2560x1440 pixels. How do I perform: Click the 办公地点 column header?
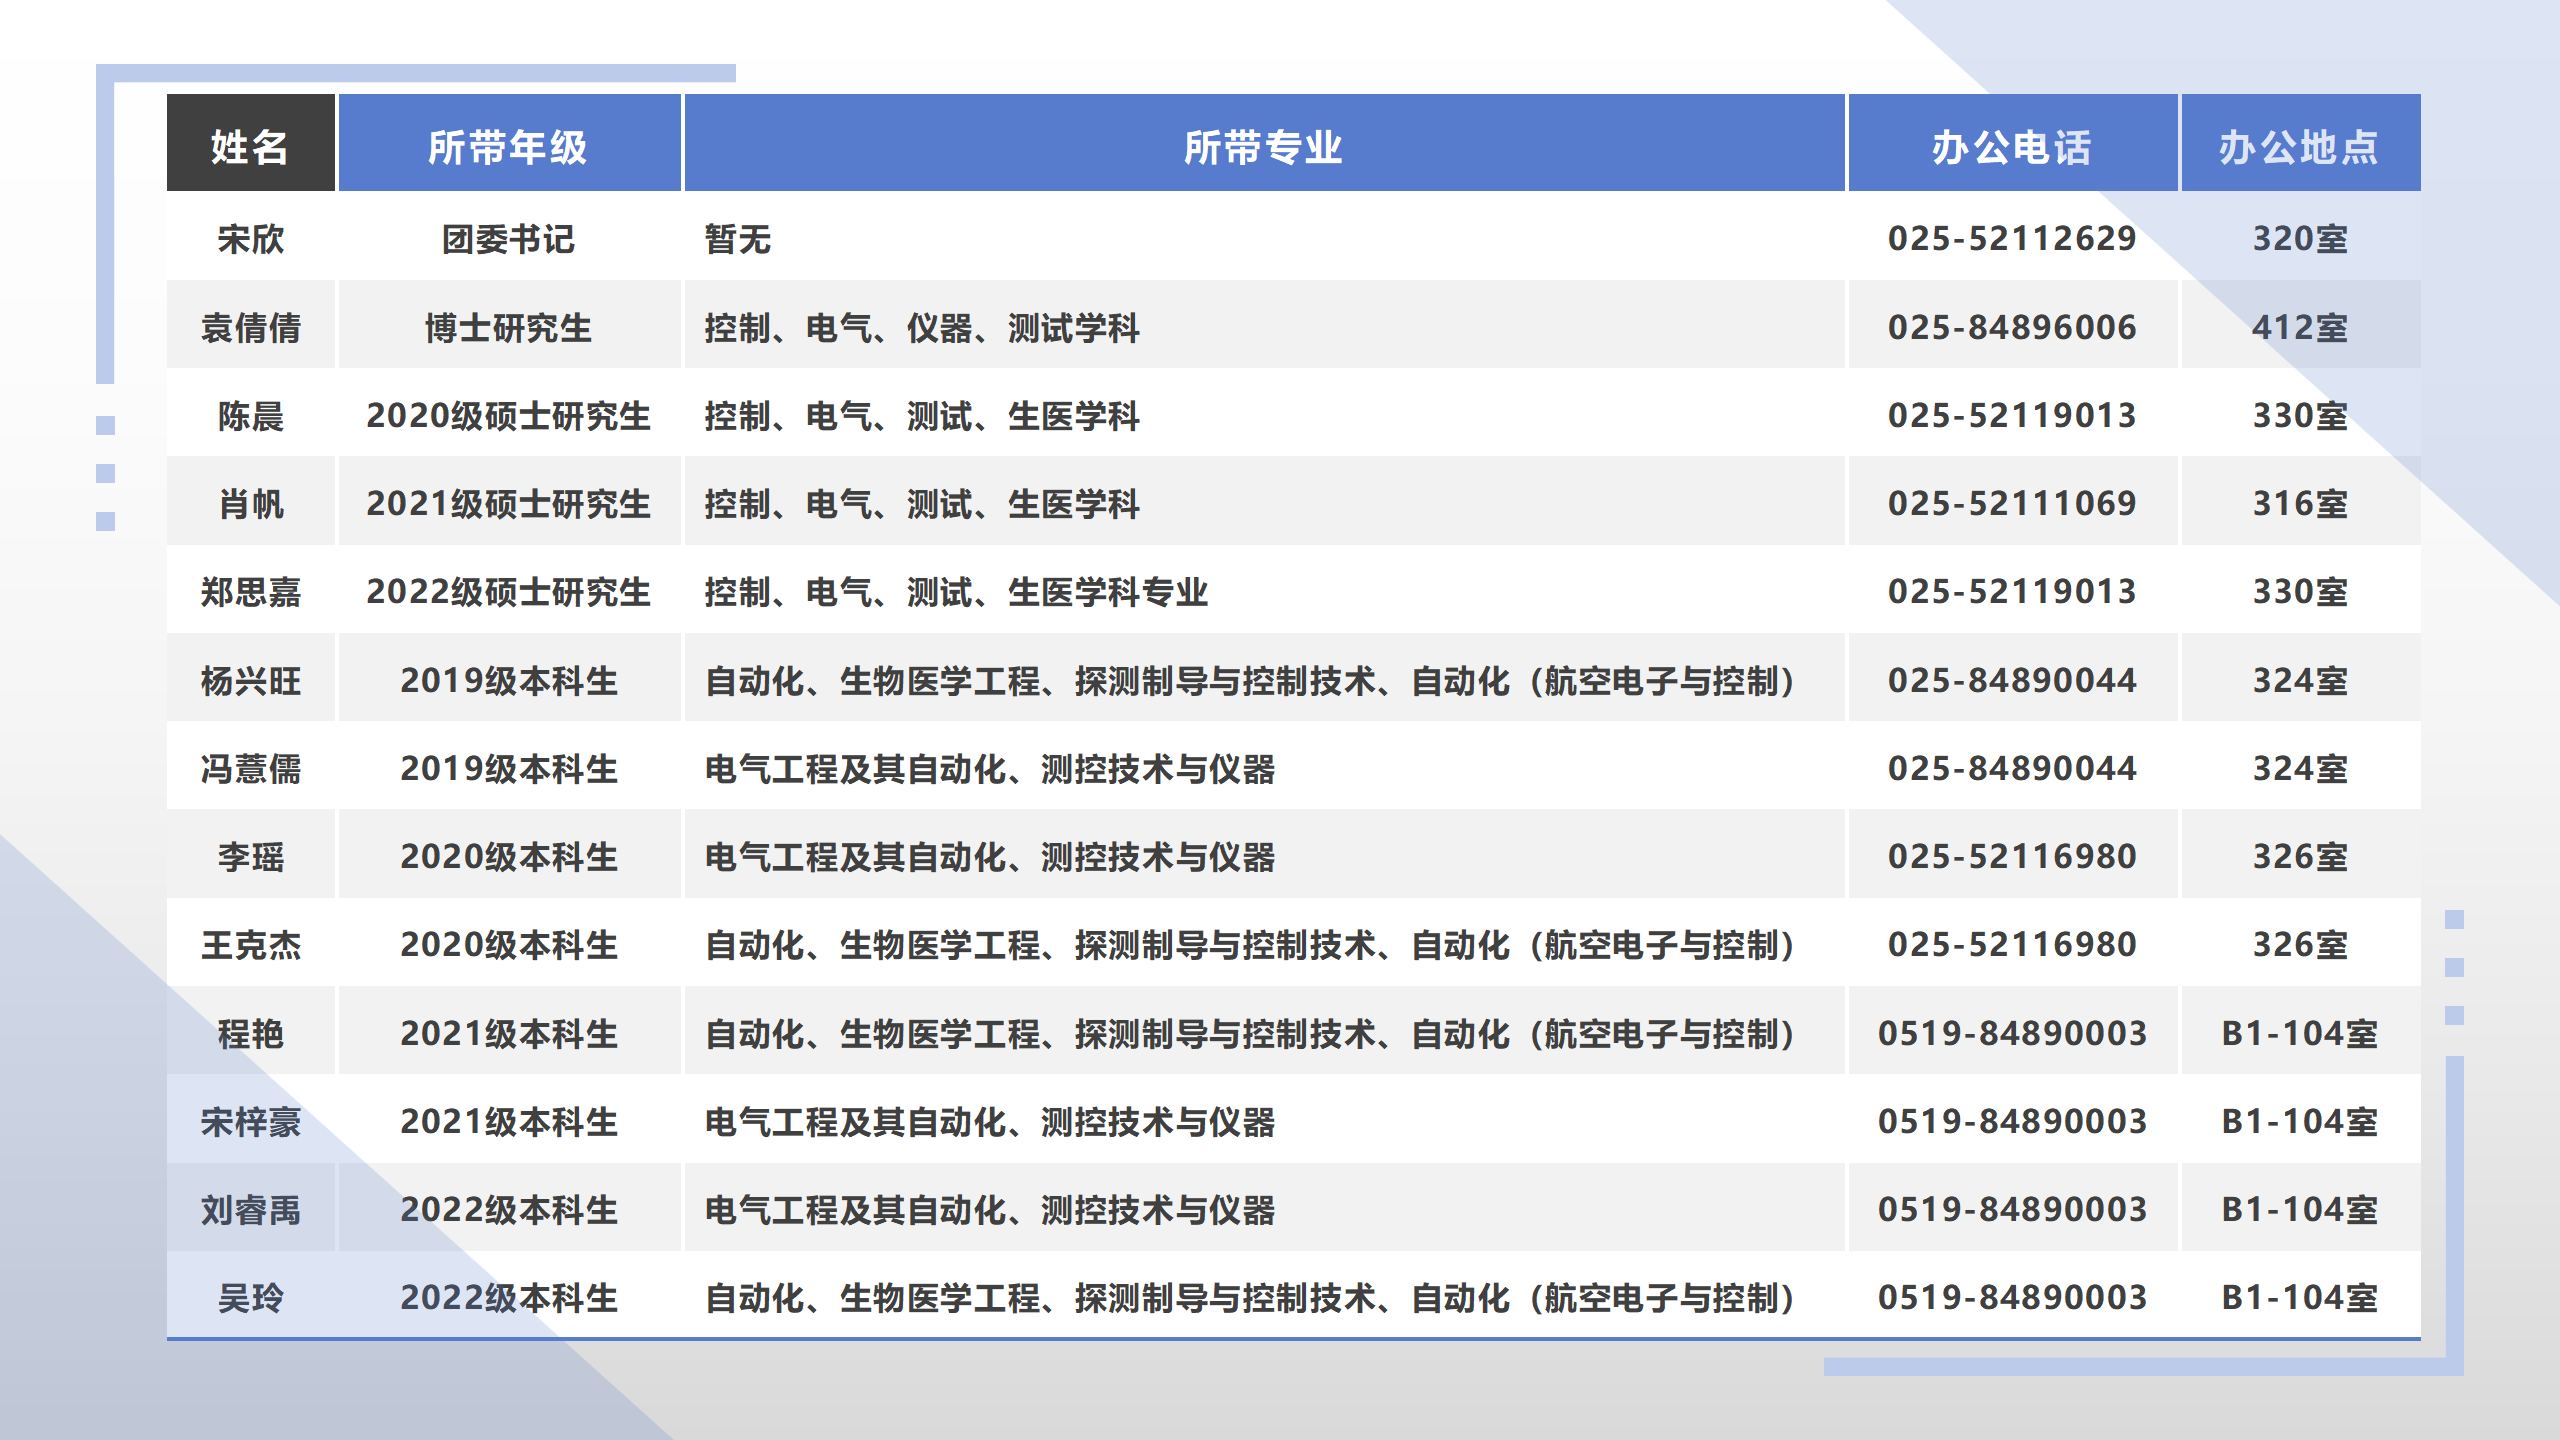[x=2300, y=143]
